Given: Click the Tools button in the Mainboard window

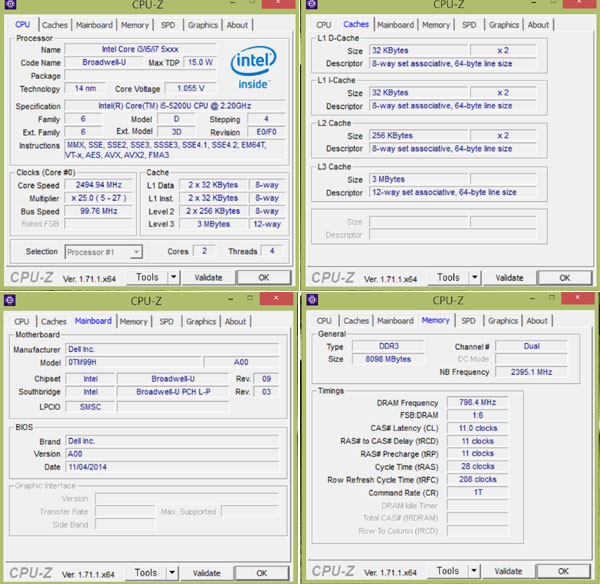Looking at the screenshot, I should pos(146,573).
